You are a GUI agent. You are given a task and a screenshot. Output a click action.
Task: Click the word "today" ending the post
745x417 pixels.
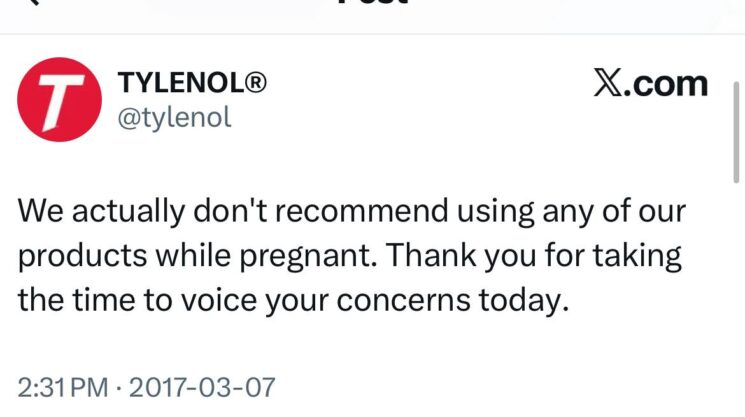point(525,300)
